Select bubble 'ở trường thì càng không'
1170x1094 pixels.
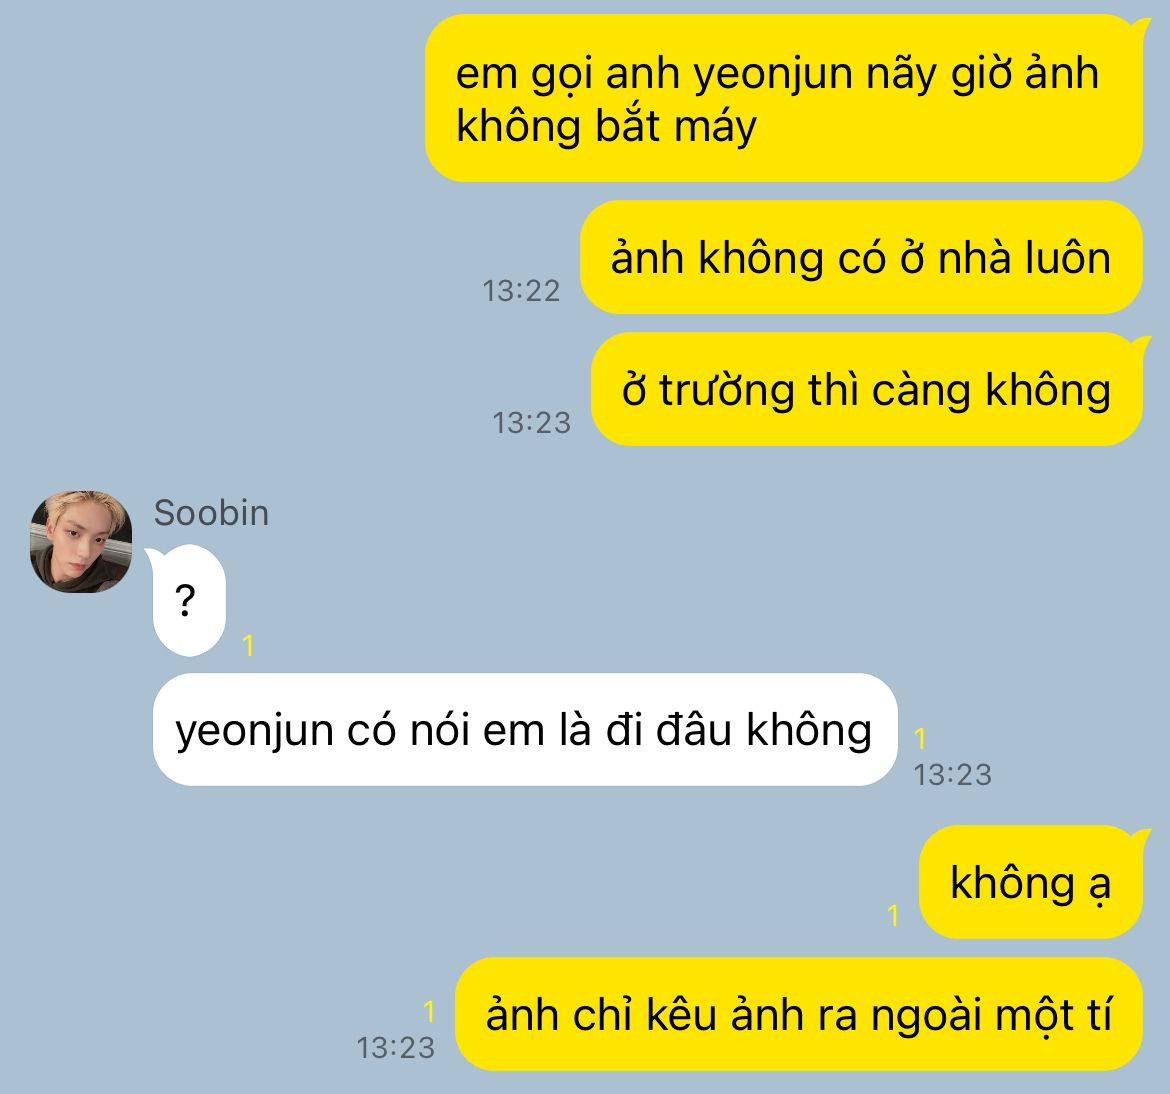pyautogui.click(x=868, y=390)
